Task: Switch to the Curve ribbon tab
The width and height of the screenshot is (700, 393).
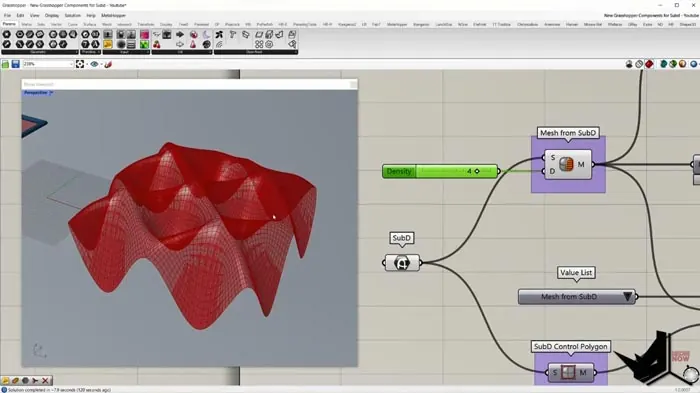Action: pos(73,25)
